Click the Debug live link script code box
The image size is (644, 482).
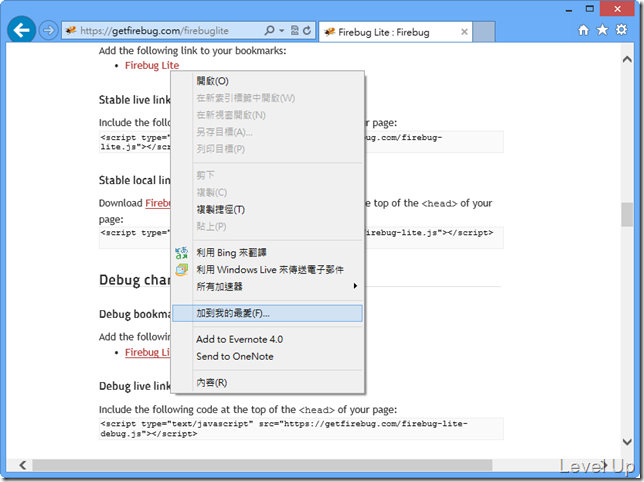[x=301, y=429]
